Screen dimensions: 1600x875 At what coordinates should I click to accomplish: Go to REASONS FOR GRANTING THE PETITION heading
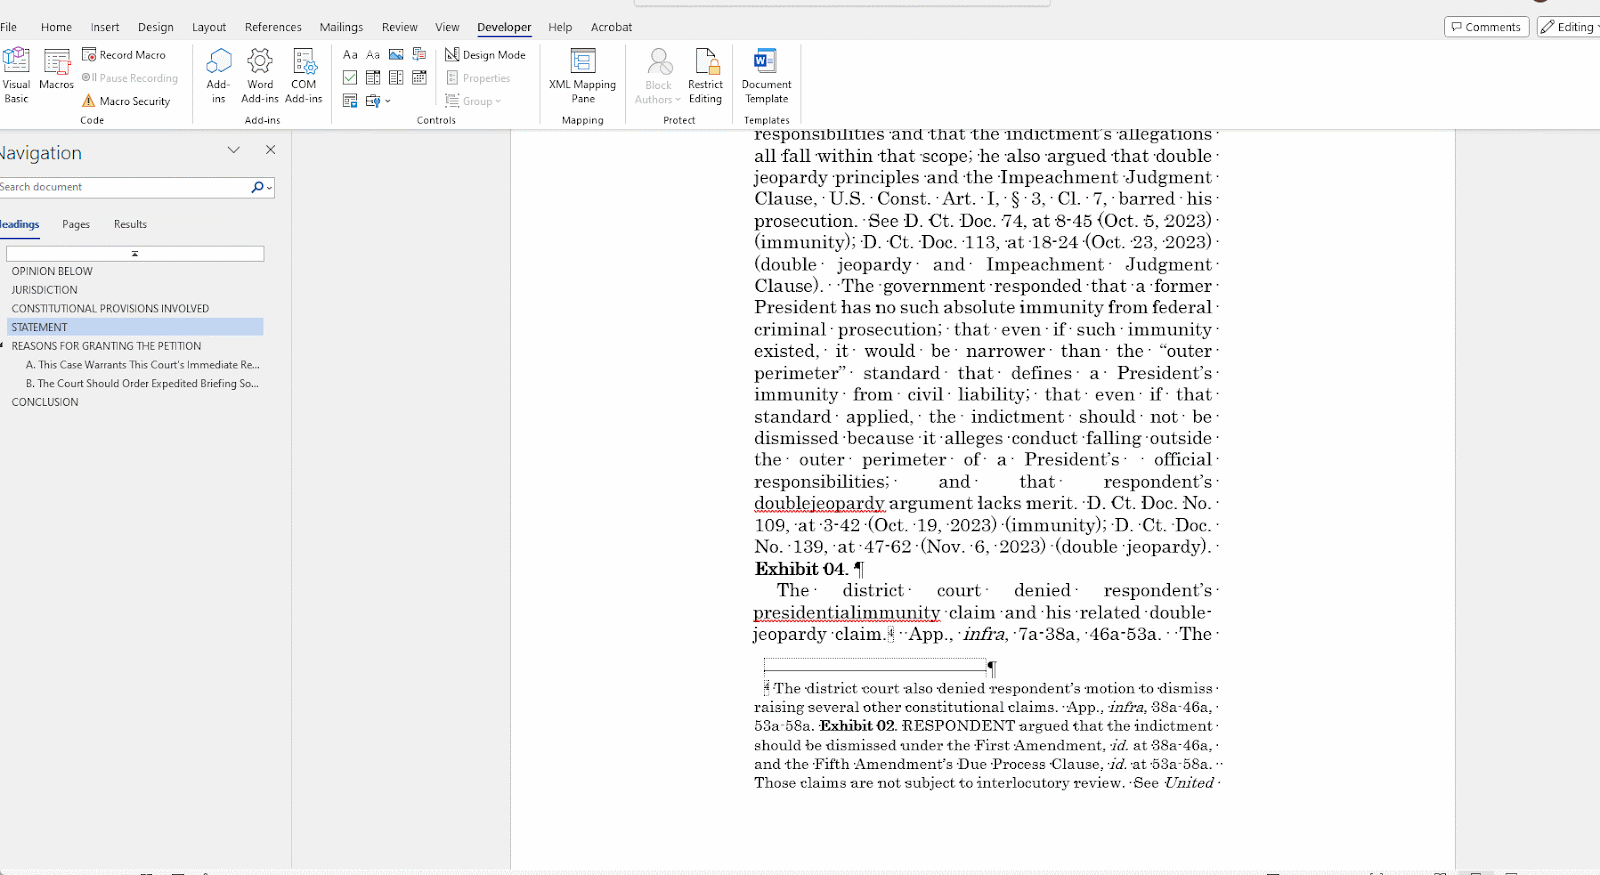coord(106,346)
